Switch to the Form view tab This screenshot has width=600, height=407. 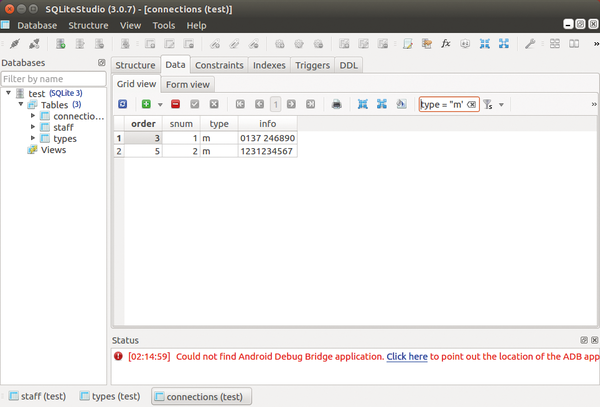[188, 84]
